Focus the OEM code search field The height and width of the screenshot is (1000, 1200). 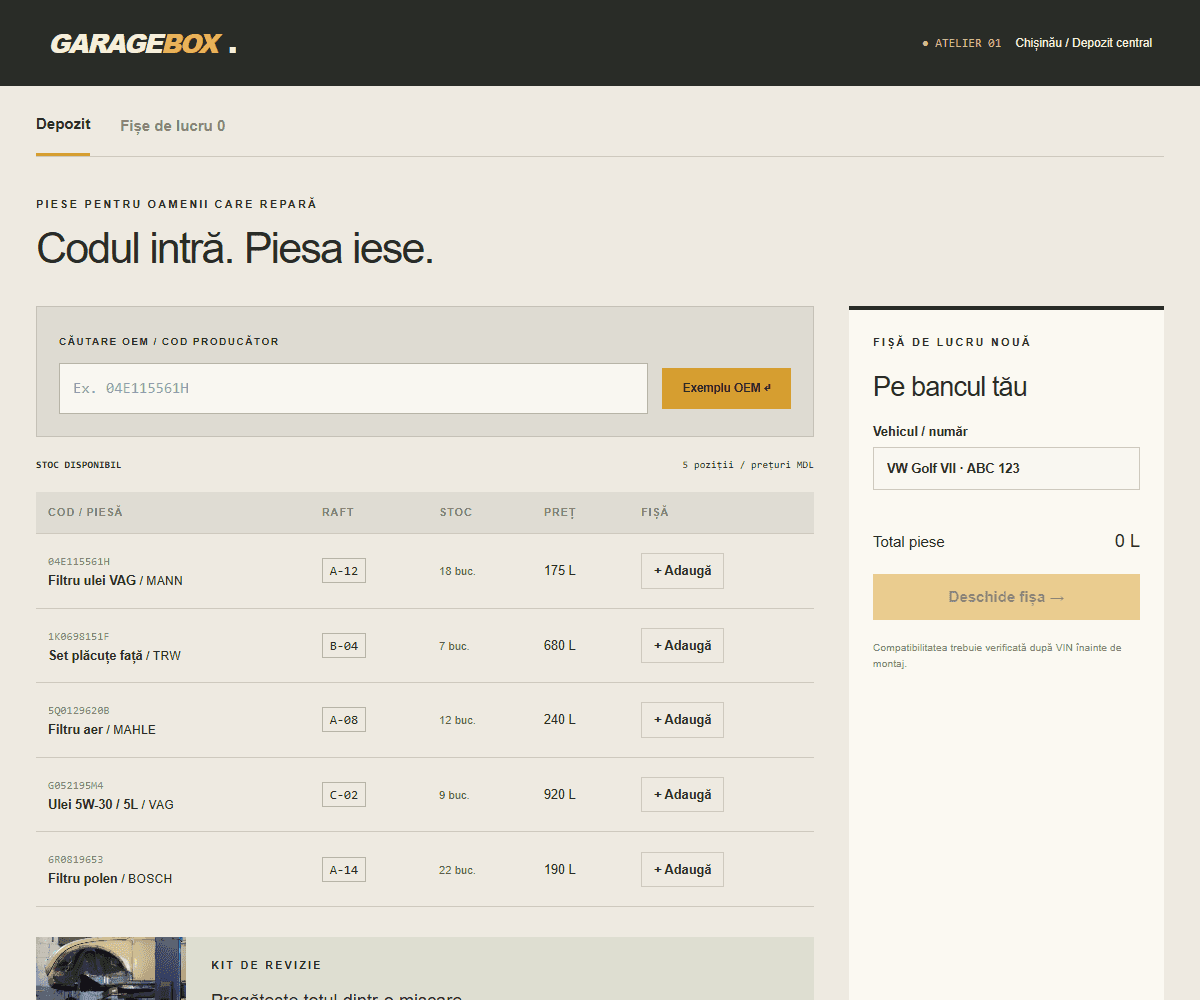tap(353, 388)
